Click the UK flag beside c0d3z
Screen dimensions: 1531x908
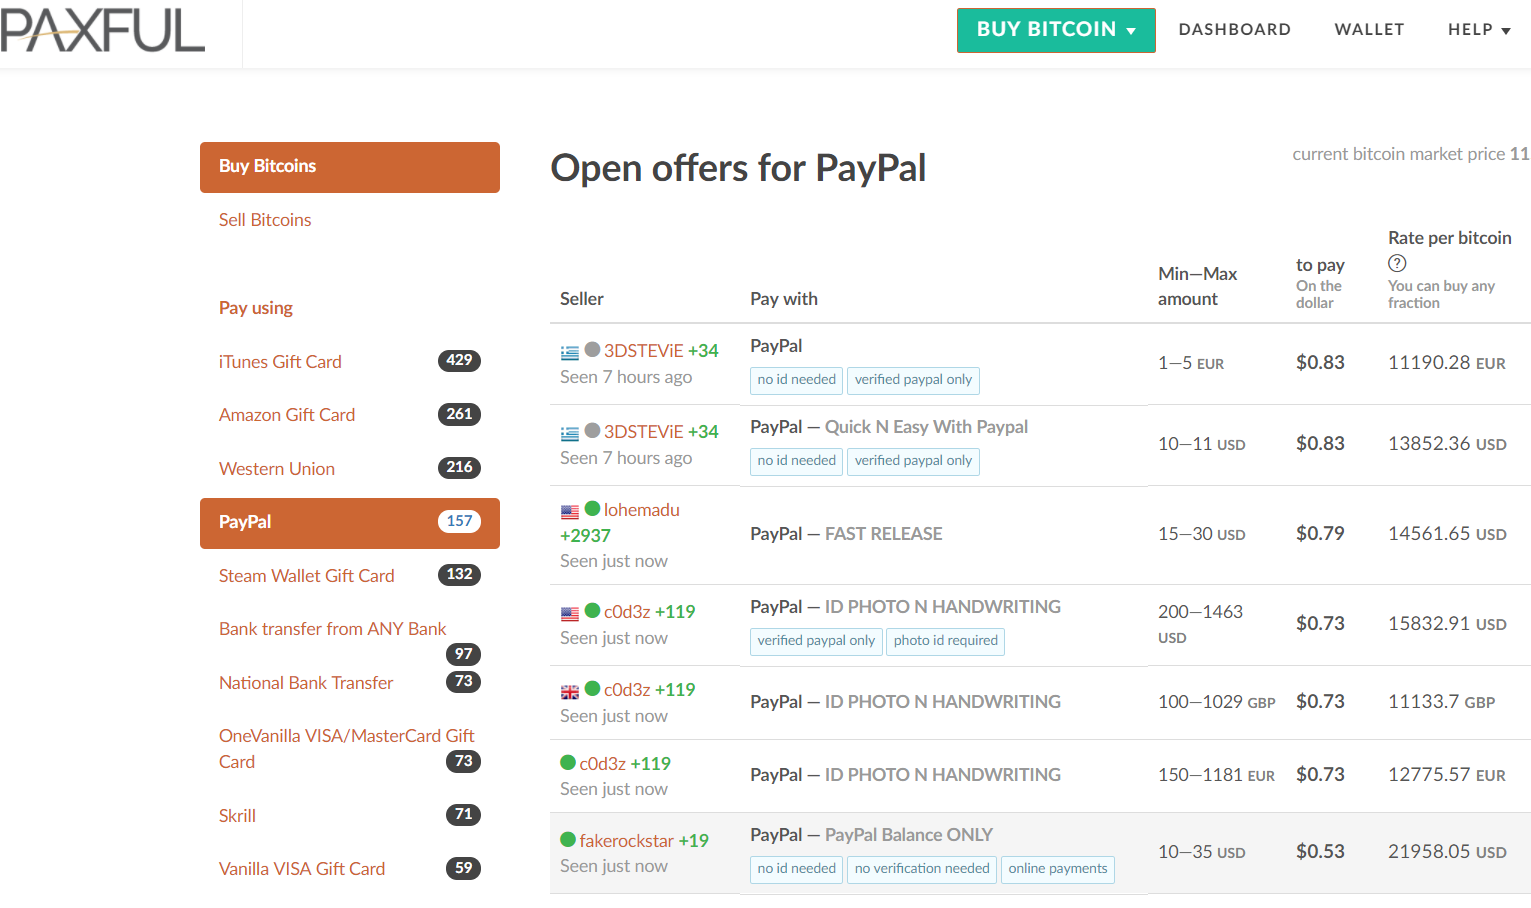pos(569,691)
